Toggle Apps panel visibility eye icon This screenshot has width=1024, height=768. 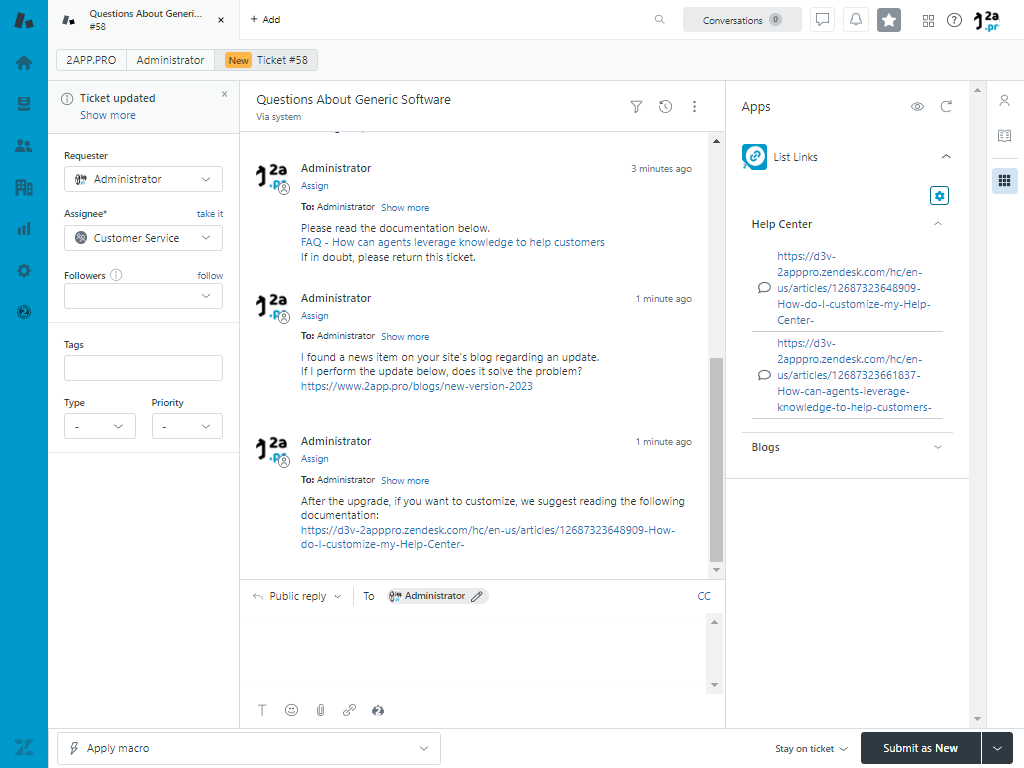pyautogui.click(x=917, y=107)
